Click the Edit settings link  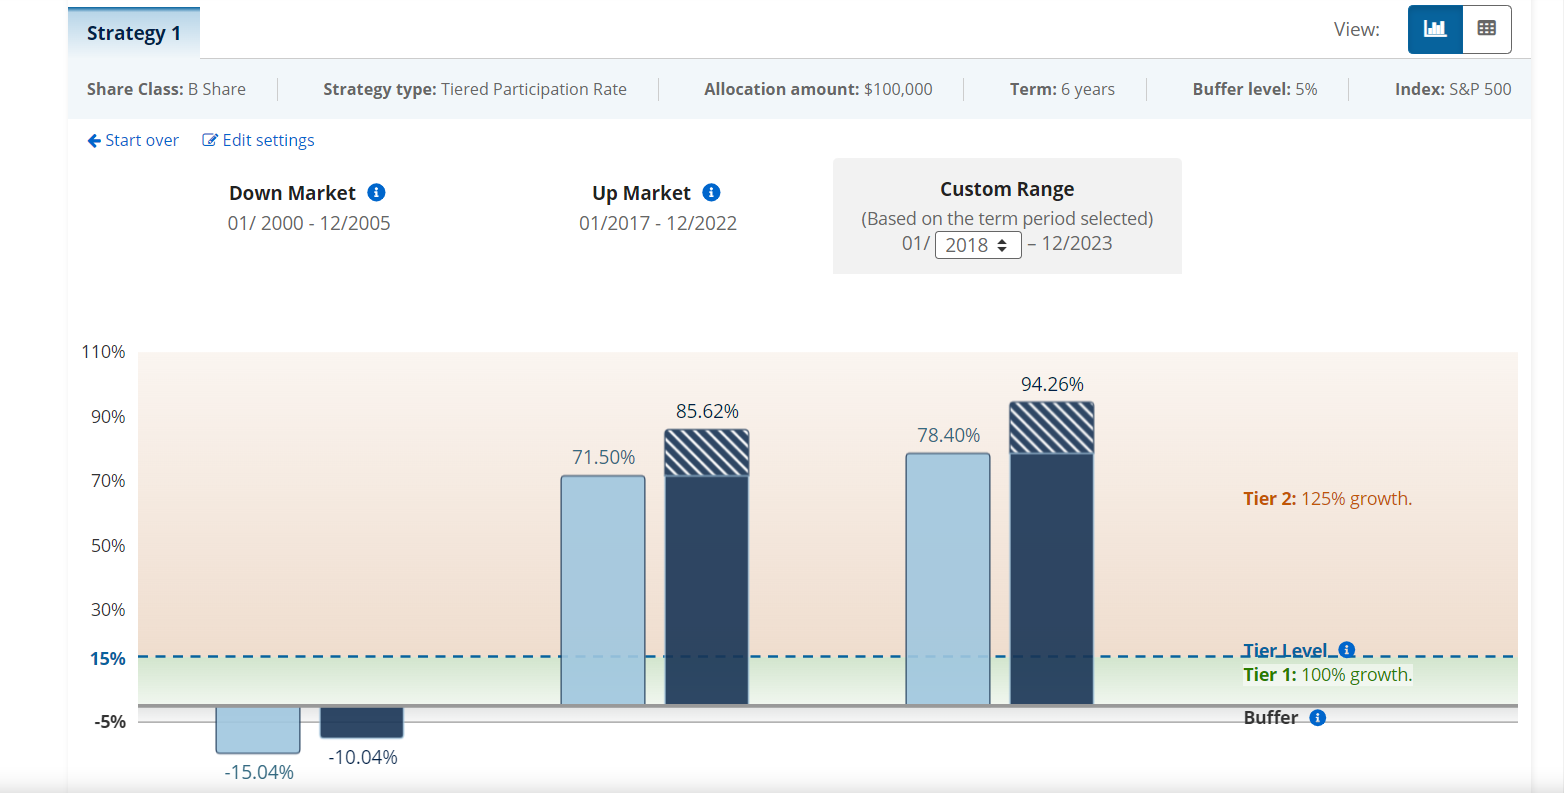click(258, 140)
